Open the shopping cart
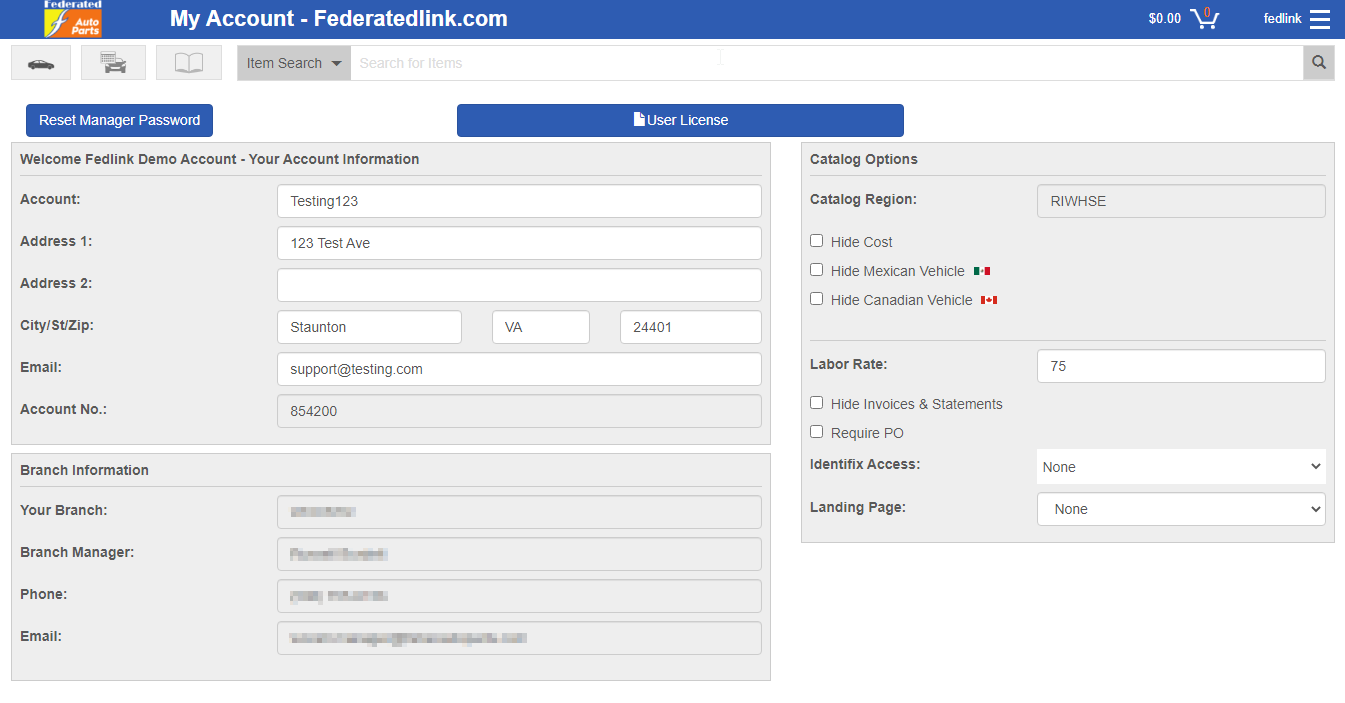The image size is (1345, 703). point(1205,19)
